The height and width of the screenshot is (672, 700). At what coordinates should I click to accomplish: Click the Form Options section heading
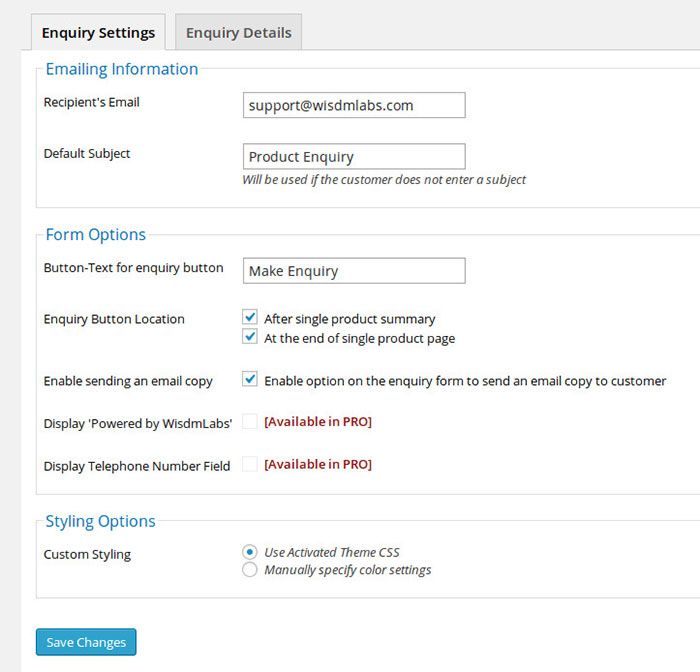[96, 234]
